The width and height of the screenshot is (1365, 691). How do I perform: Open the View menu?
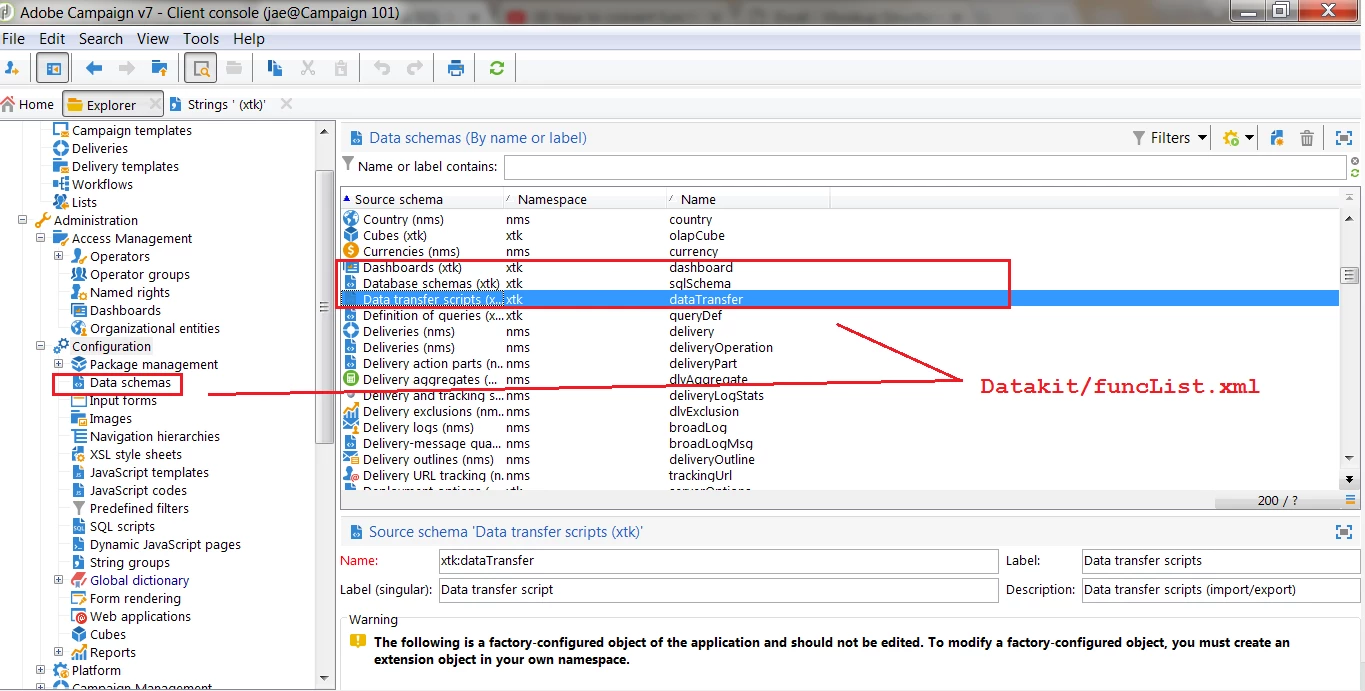[153, 39]
